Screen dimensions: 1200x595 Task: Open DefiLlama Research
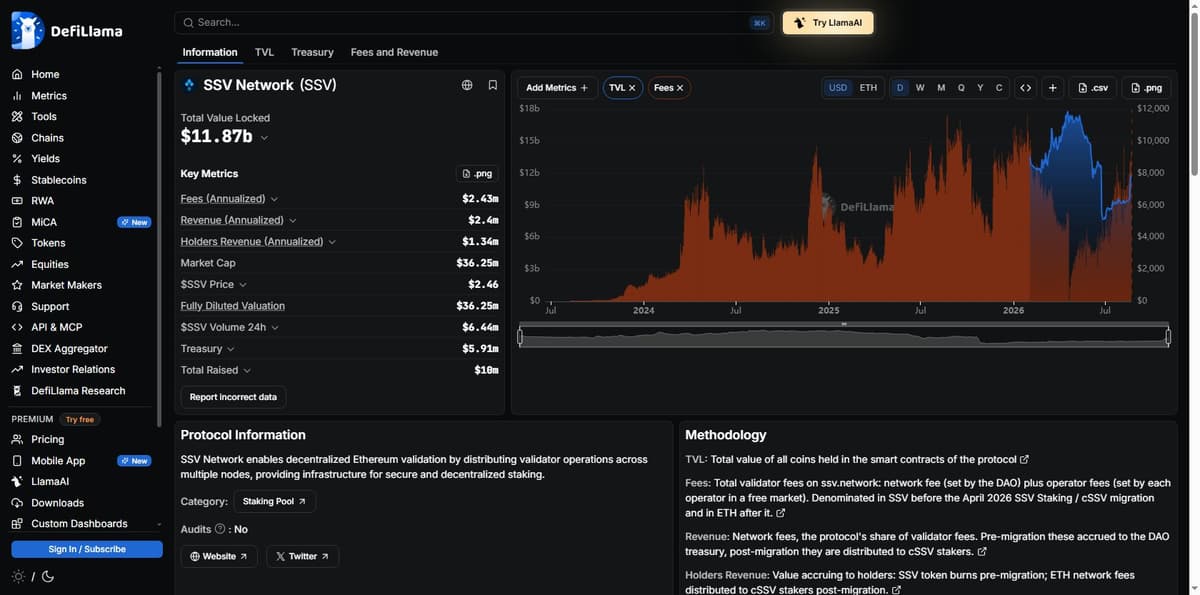point(78,391)
